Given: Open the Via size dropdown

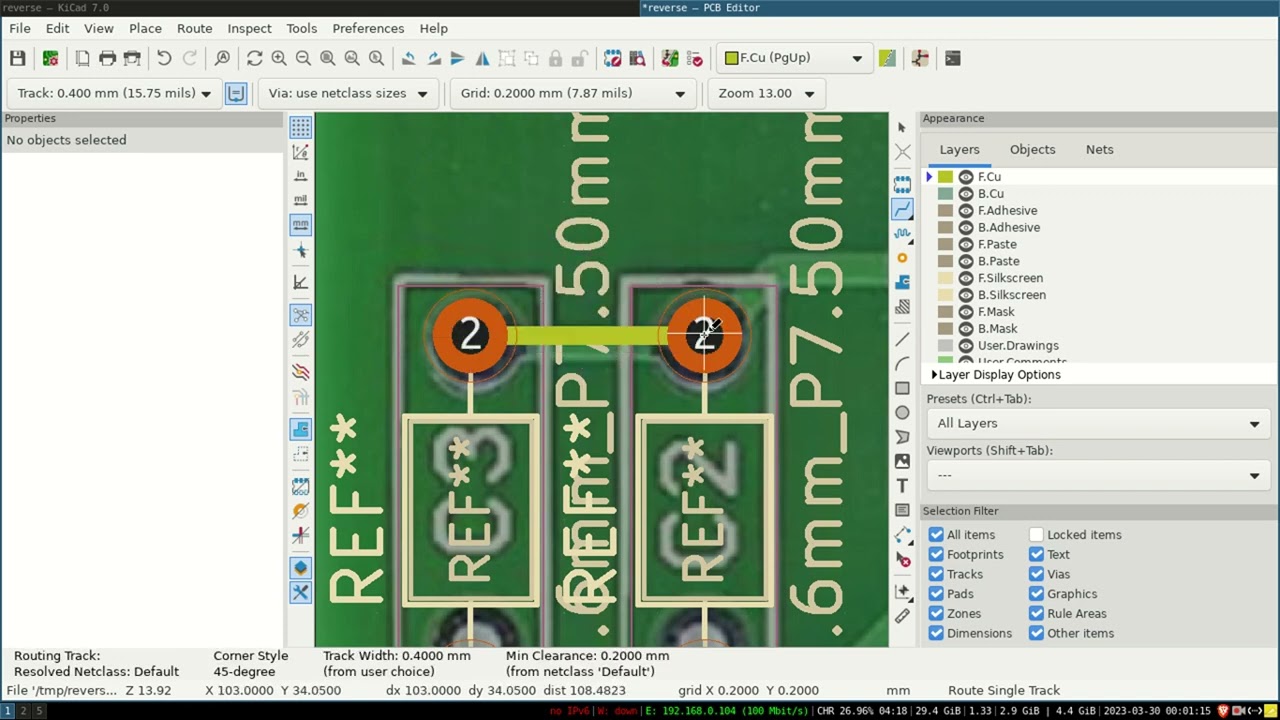Looking at the screenshot, I should tap(347, 93).
